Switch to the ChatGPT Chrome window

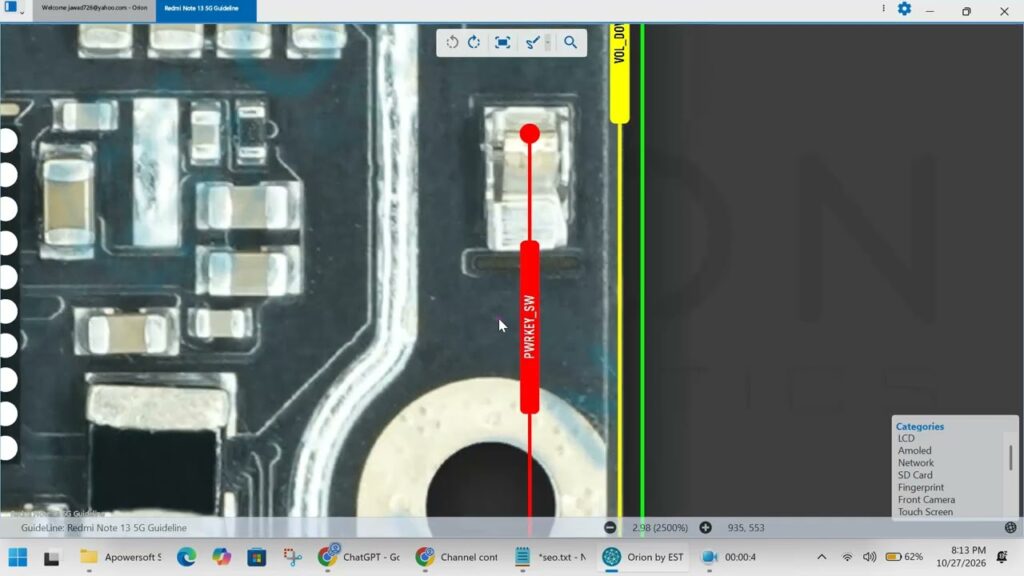pos(359,557)
